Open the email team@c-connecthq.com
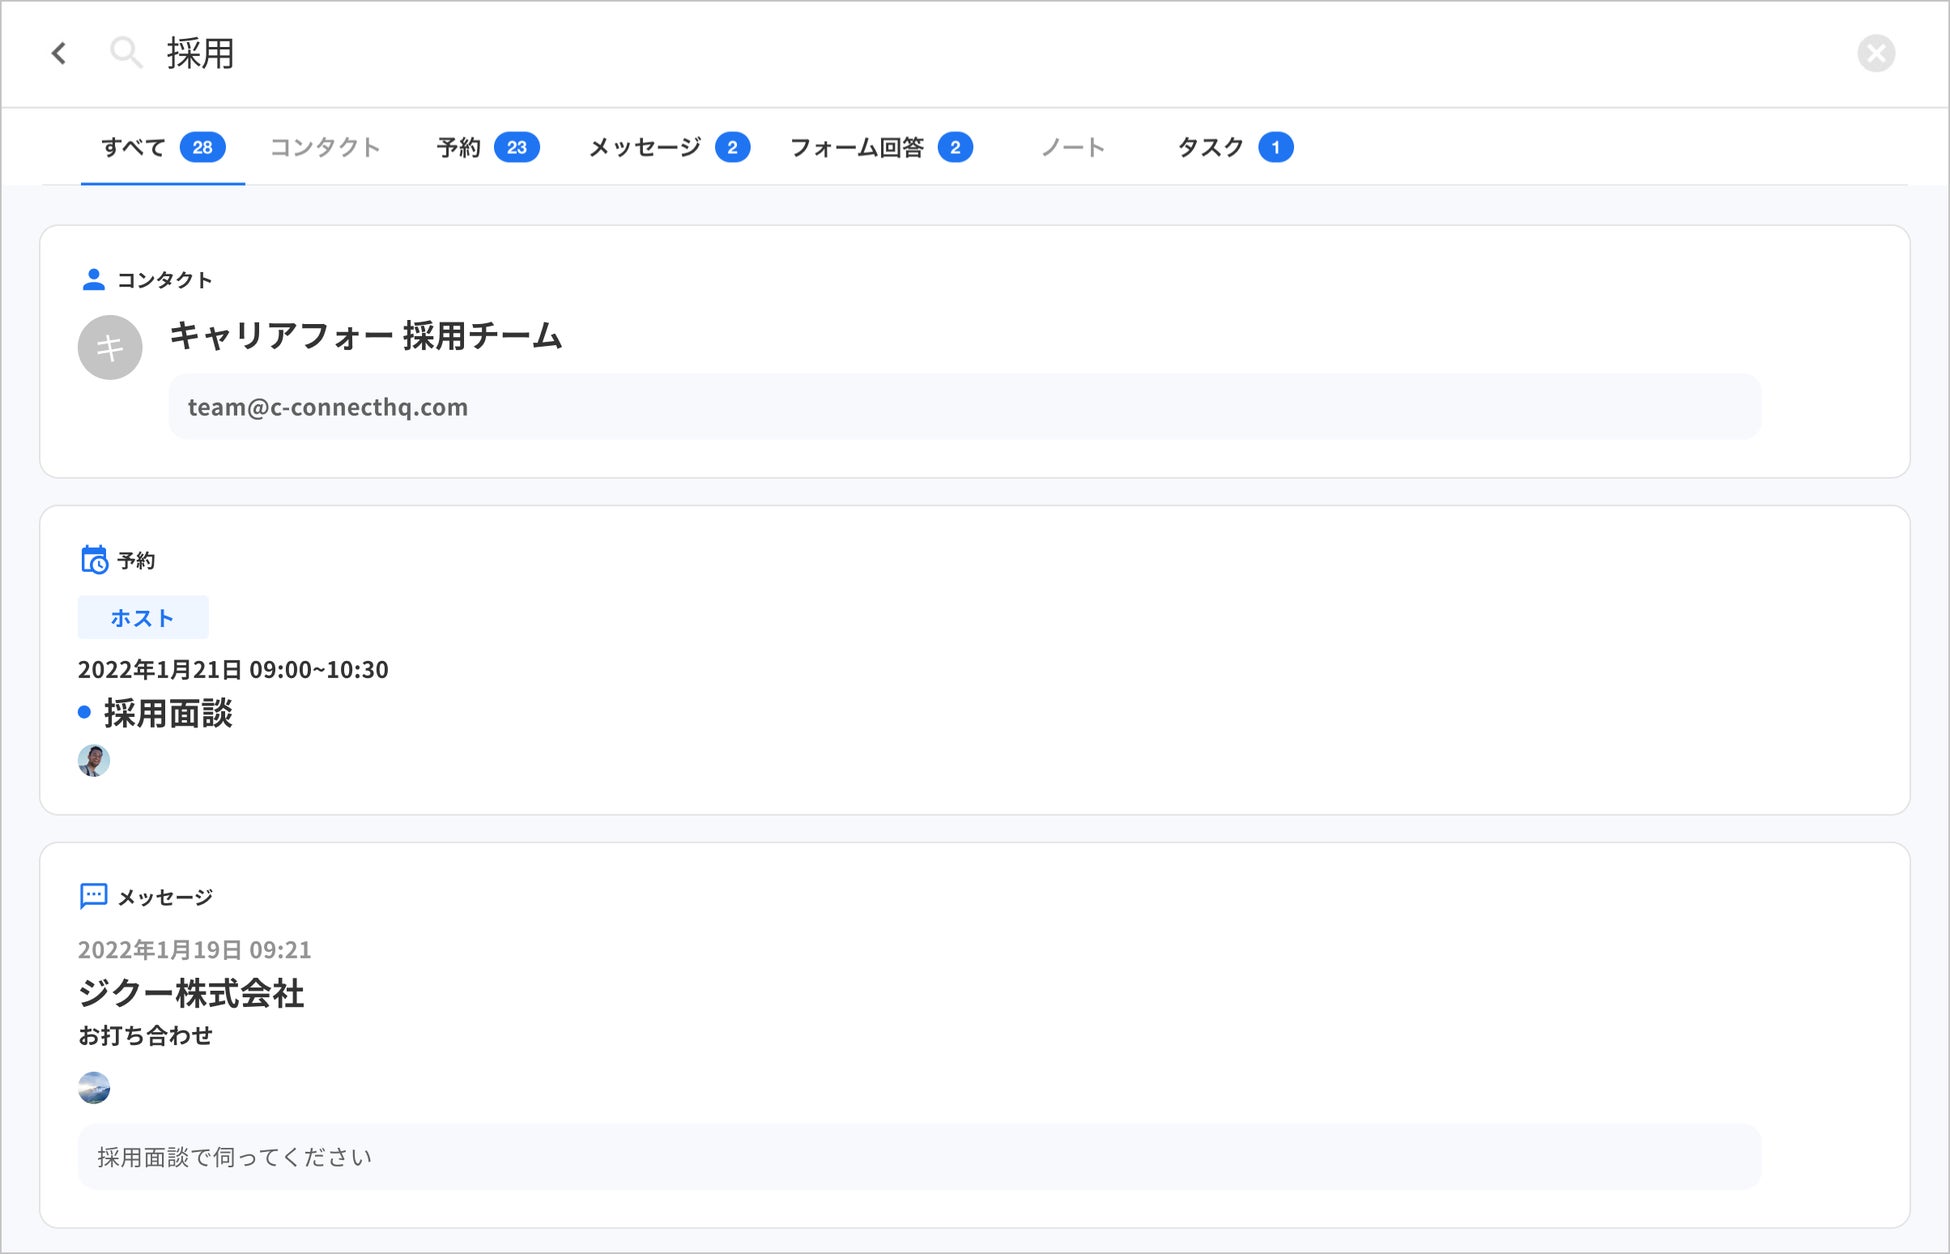Viewport: 1950px width, 1254px height. click(x=330, y=407)
